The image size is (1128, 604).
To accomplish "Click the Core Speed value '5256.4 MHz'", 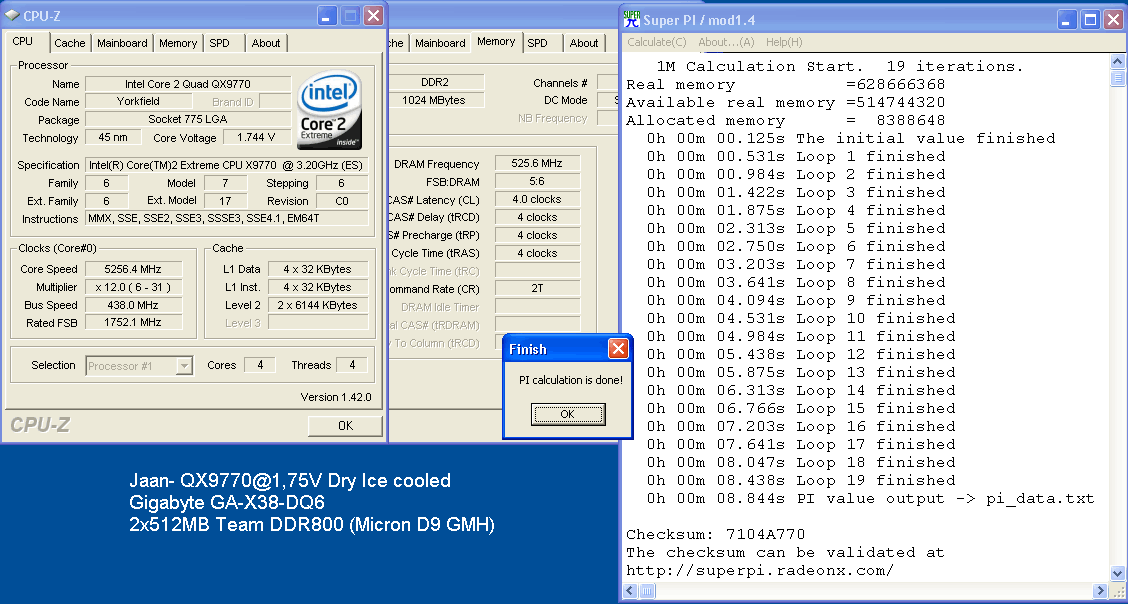I will tap(133, 269).
